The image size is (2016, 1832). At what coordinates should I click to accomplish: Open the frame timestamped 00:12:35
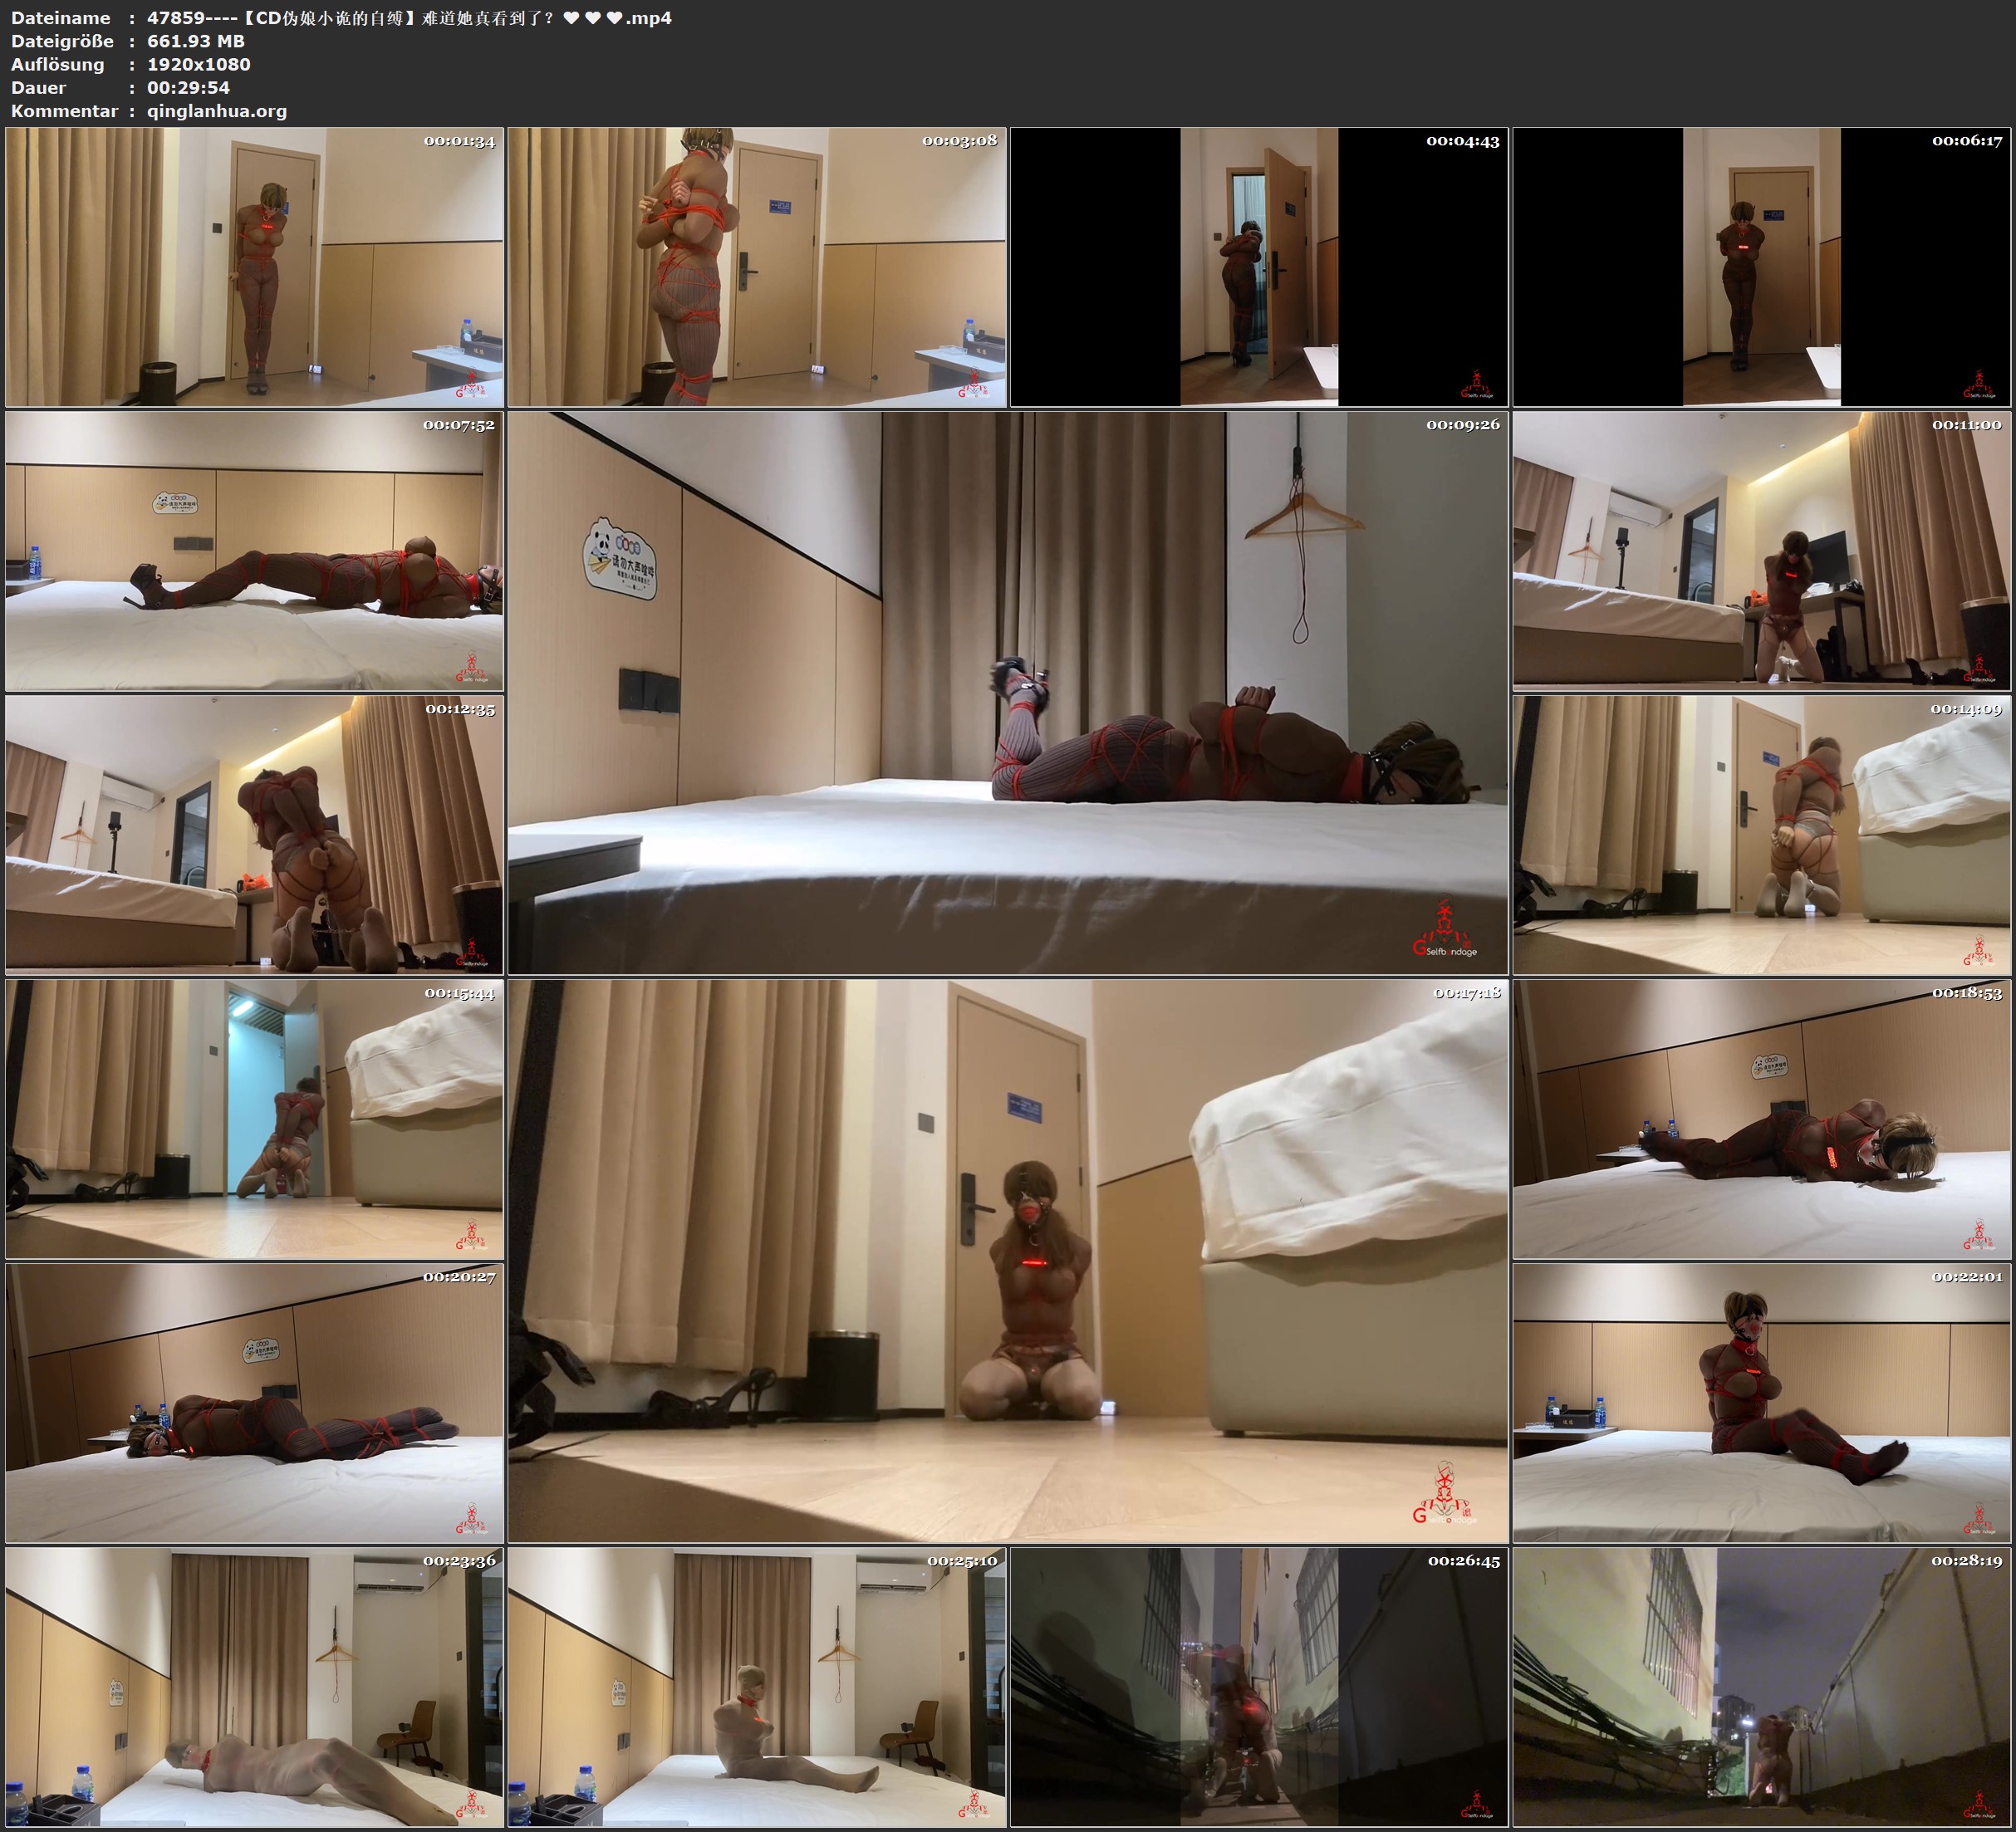pos(254,835)
